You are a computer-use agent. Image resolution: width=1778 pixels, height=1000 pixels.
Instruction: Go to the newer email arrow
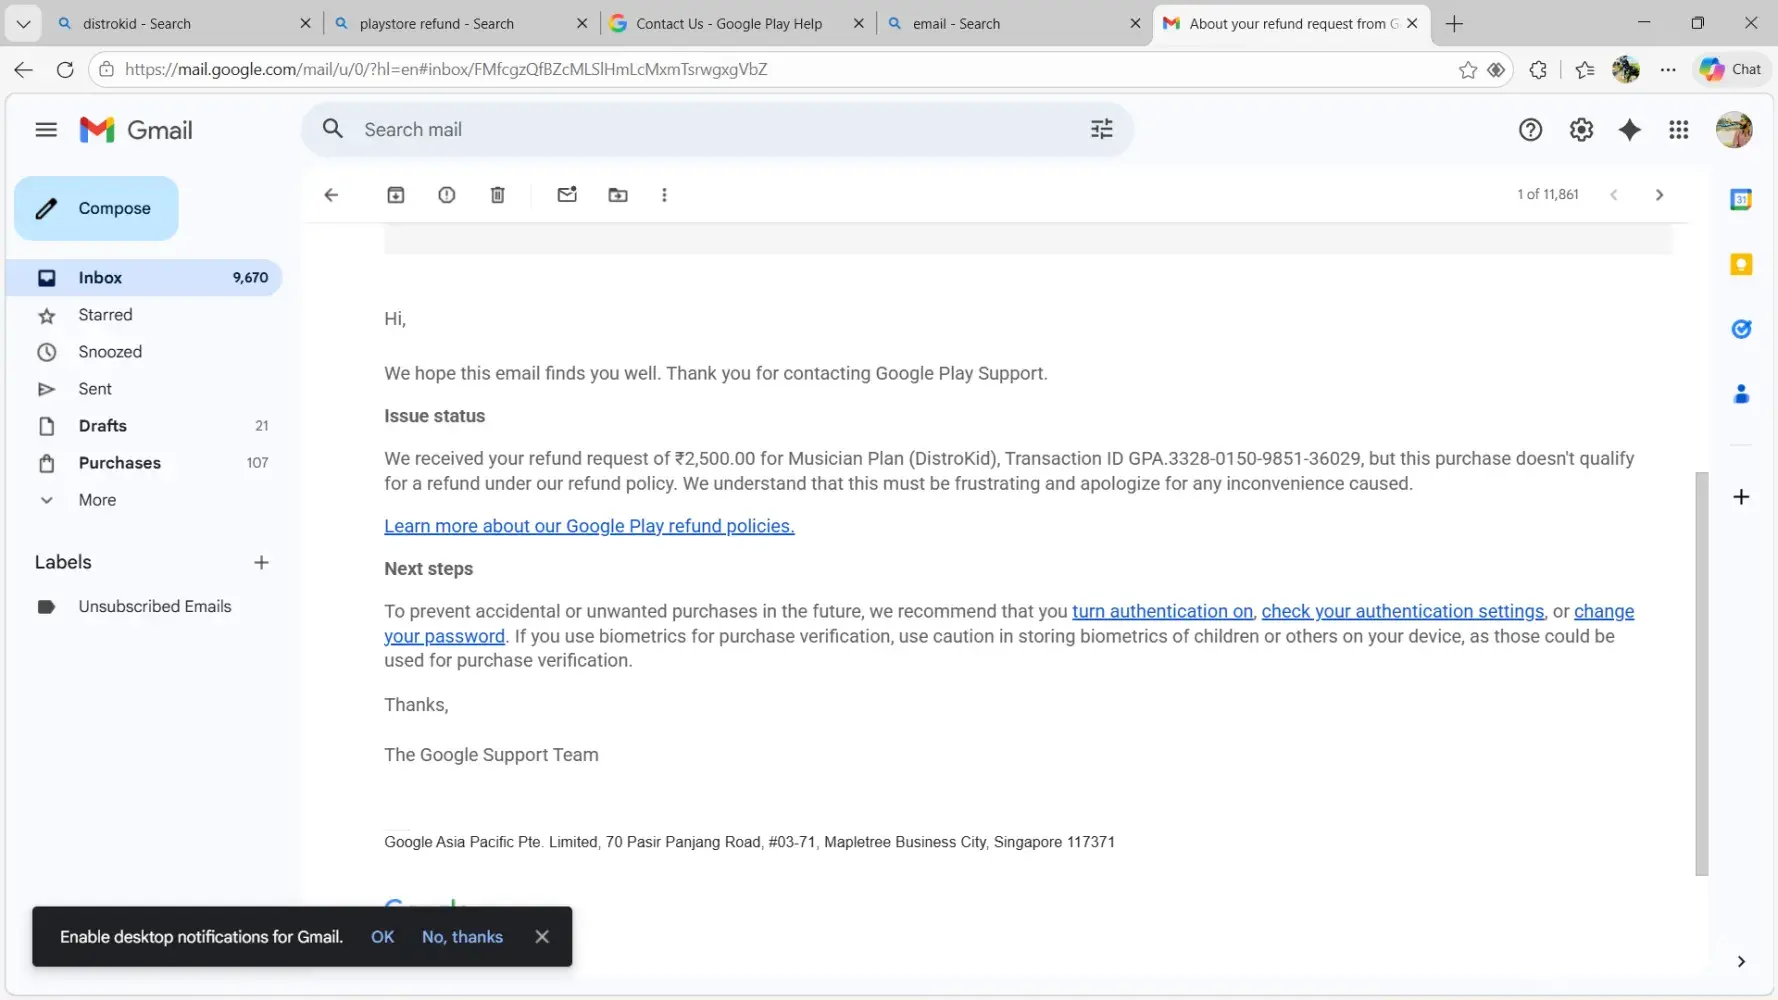tap(1613, 195)
